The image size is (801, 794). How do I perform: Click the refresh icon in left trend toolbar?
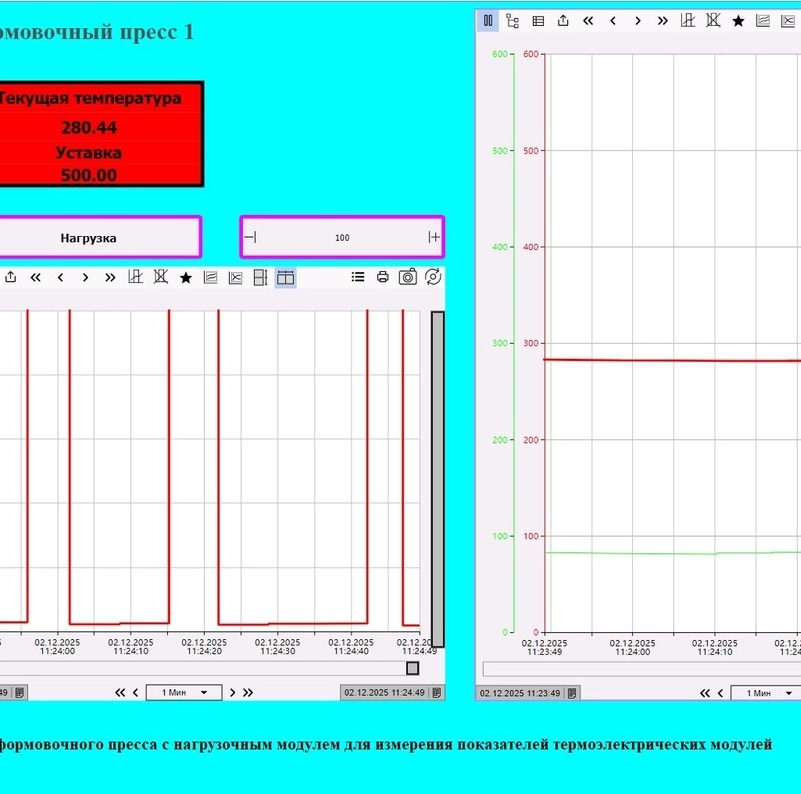pos(433,278)
